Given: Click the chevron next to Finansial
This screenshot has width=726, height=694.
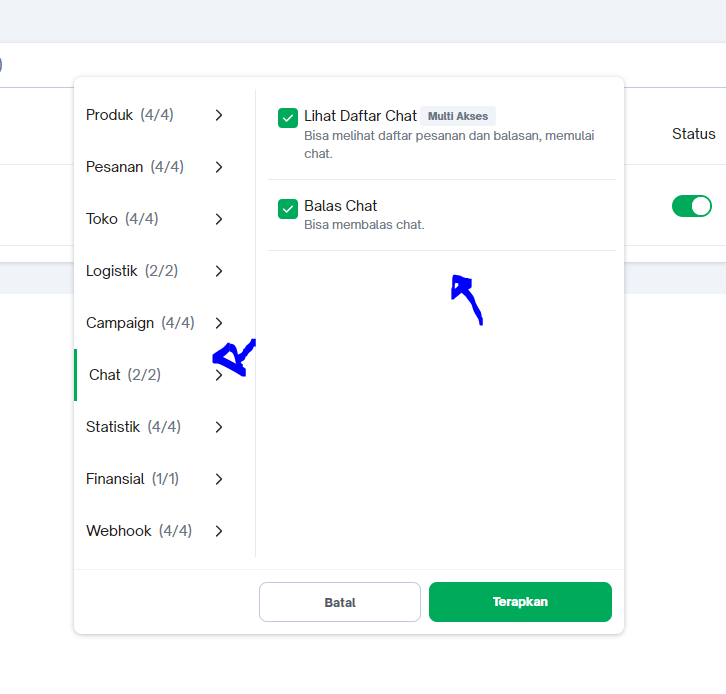Looking at the screenshot, I should 219,479.
